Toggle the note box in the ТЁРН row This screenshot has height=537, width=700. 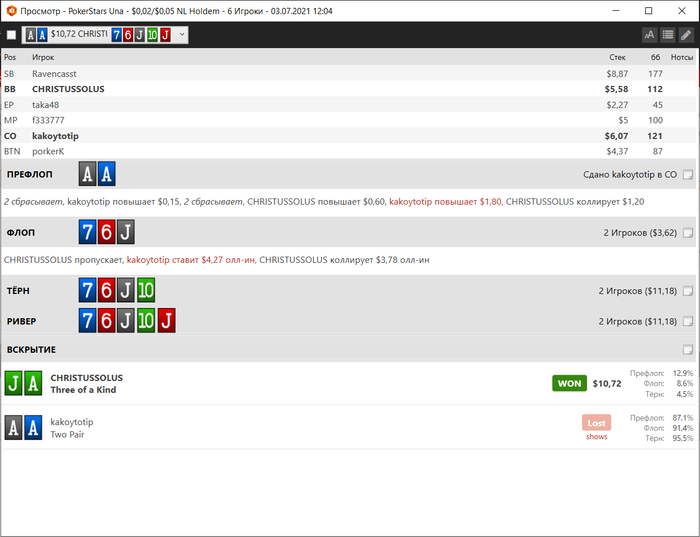(x=688, y=291)
